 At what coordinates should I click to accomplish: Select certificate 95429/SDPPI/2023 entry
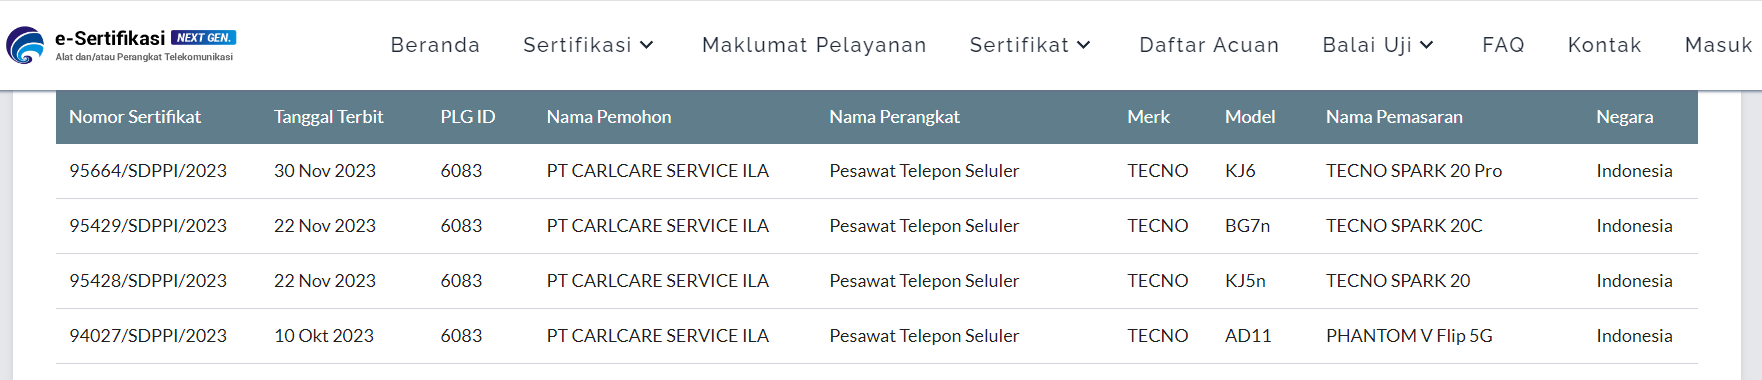coord(877,226)
